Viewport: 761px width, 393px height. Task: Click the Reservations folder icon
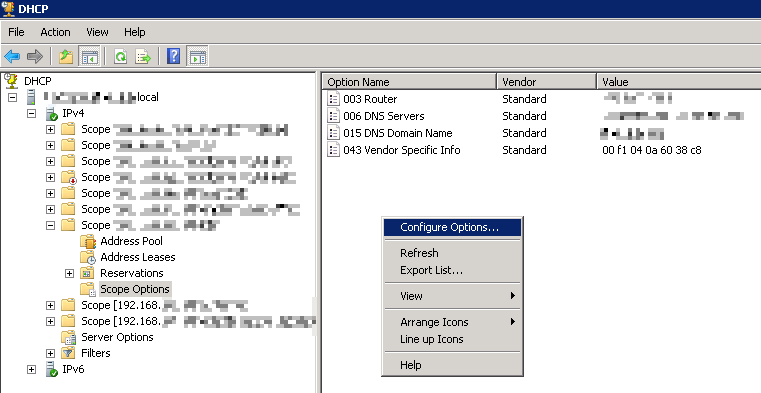pos(87,273)
